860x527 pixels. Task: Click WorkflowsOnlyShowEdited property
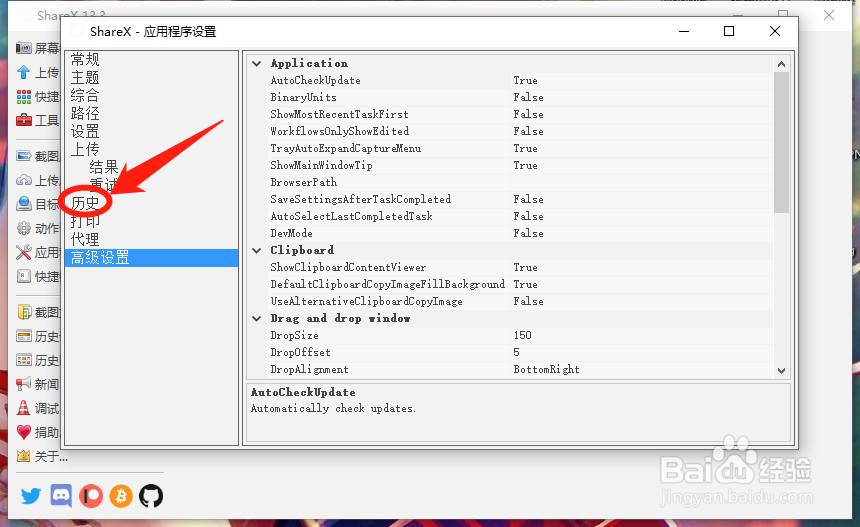[340, 132]
